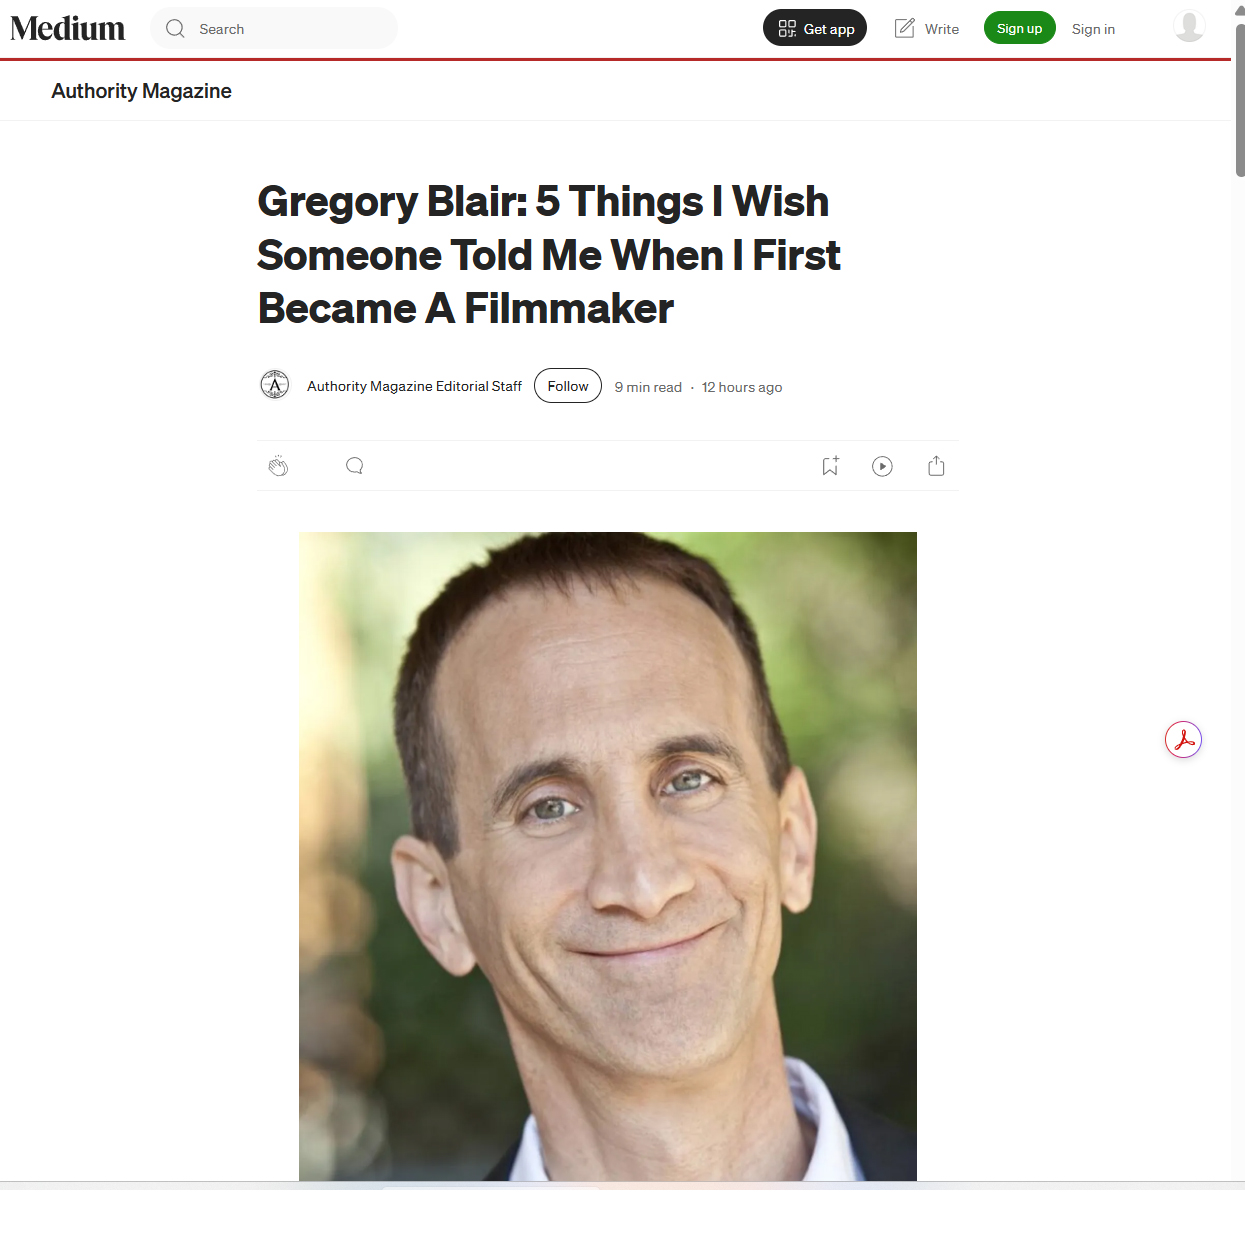Play the article audio
The image size is (1245, 1244).
click(882, 466)
